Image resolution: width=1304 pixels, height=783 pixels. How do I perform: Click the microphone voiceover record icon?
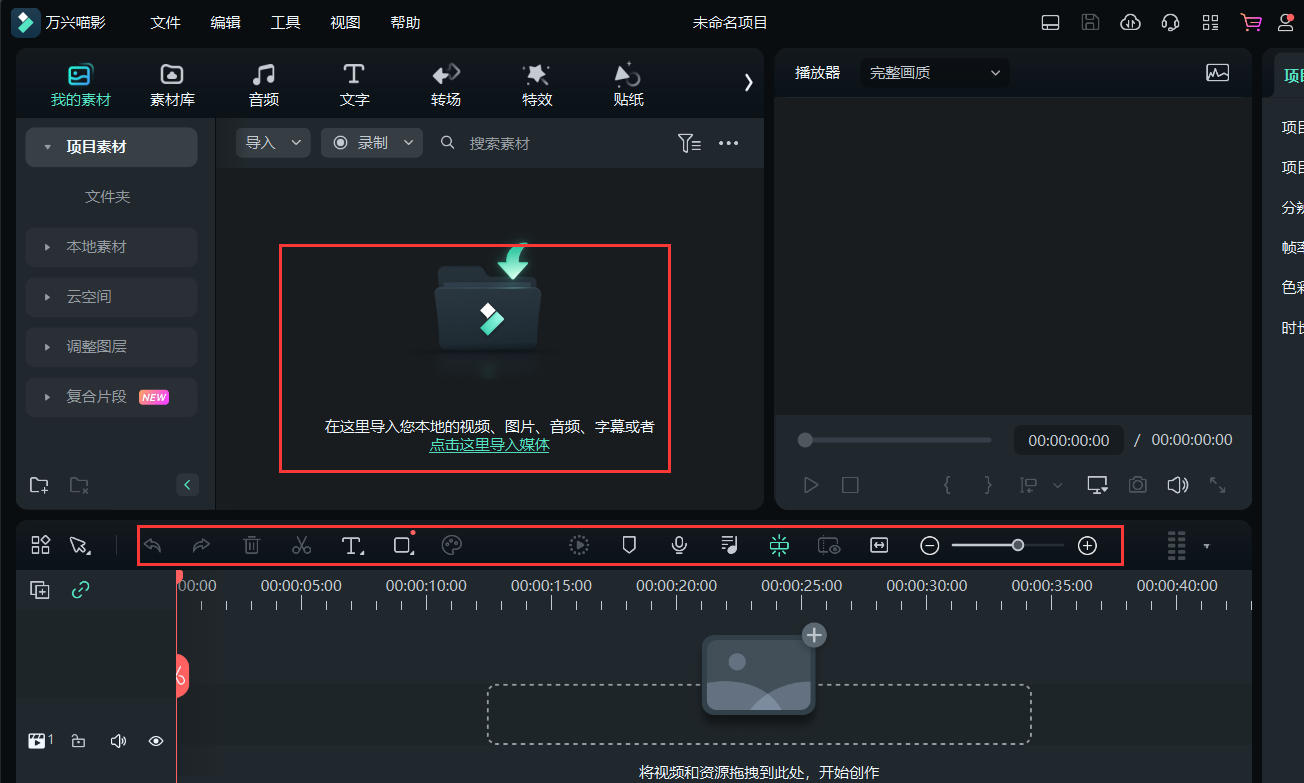679,545
